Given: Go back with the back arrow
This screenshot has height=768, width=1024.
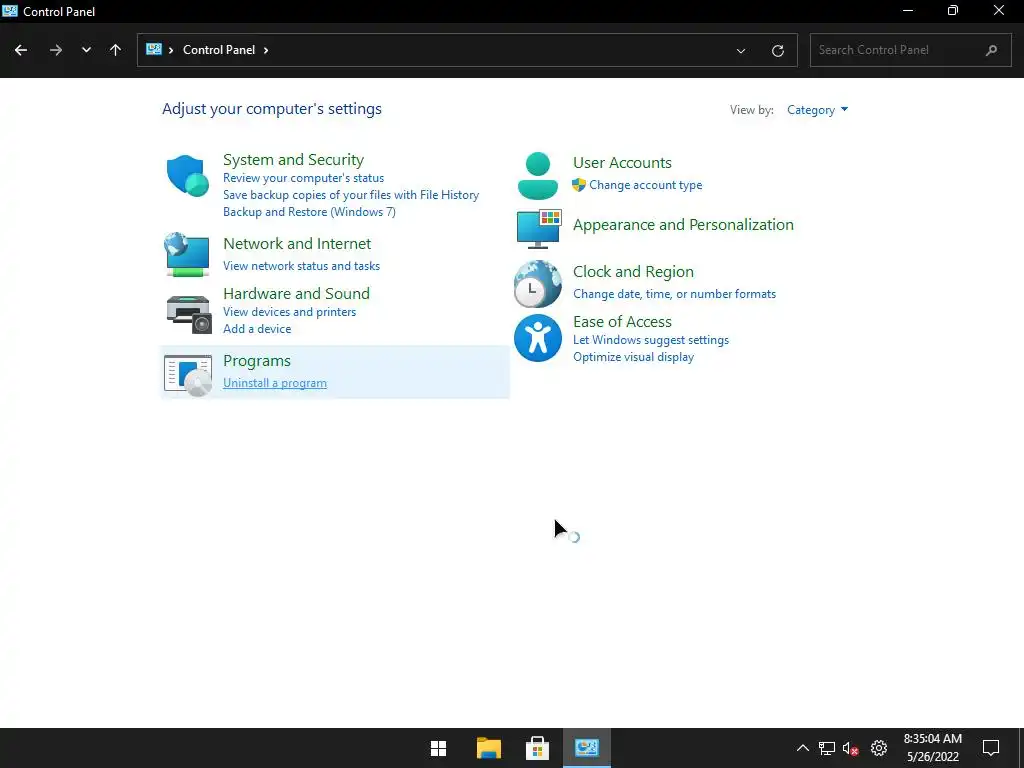Looking at the screenshot, I should pyautogui.click(x=21, y=50).
